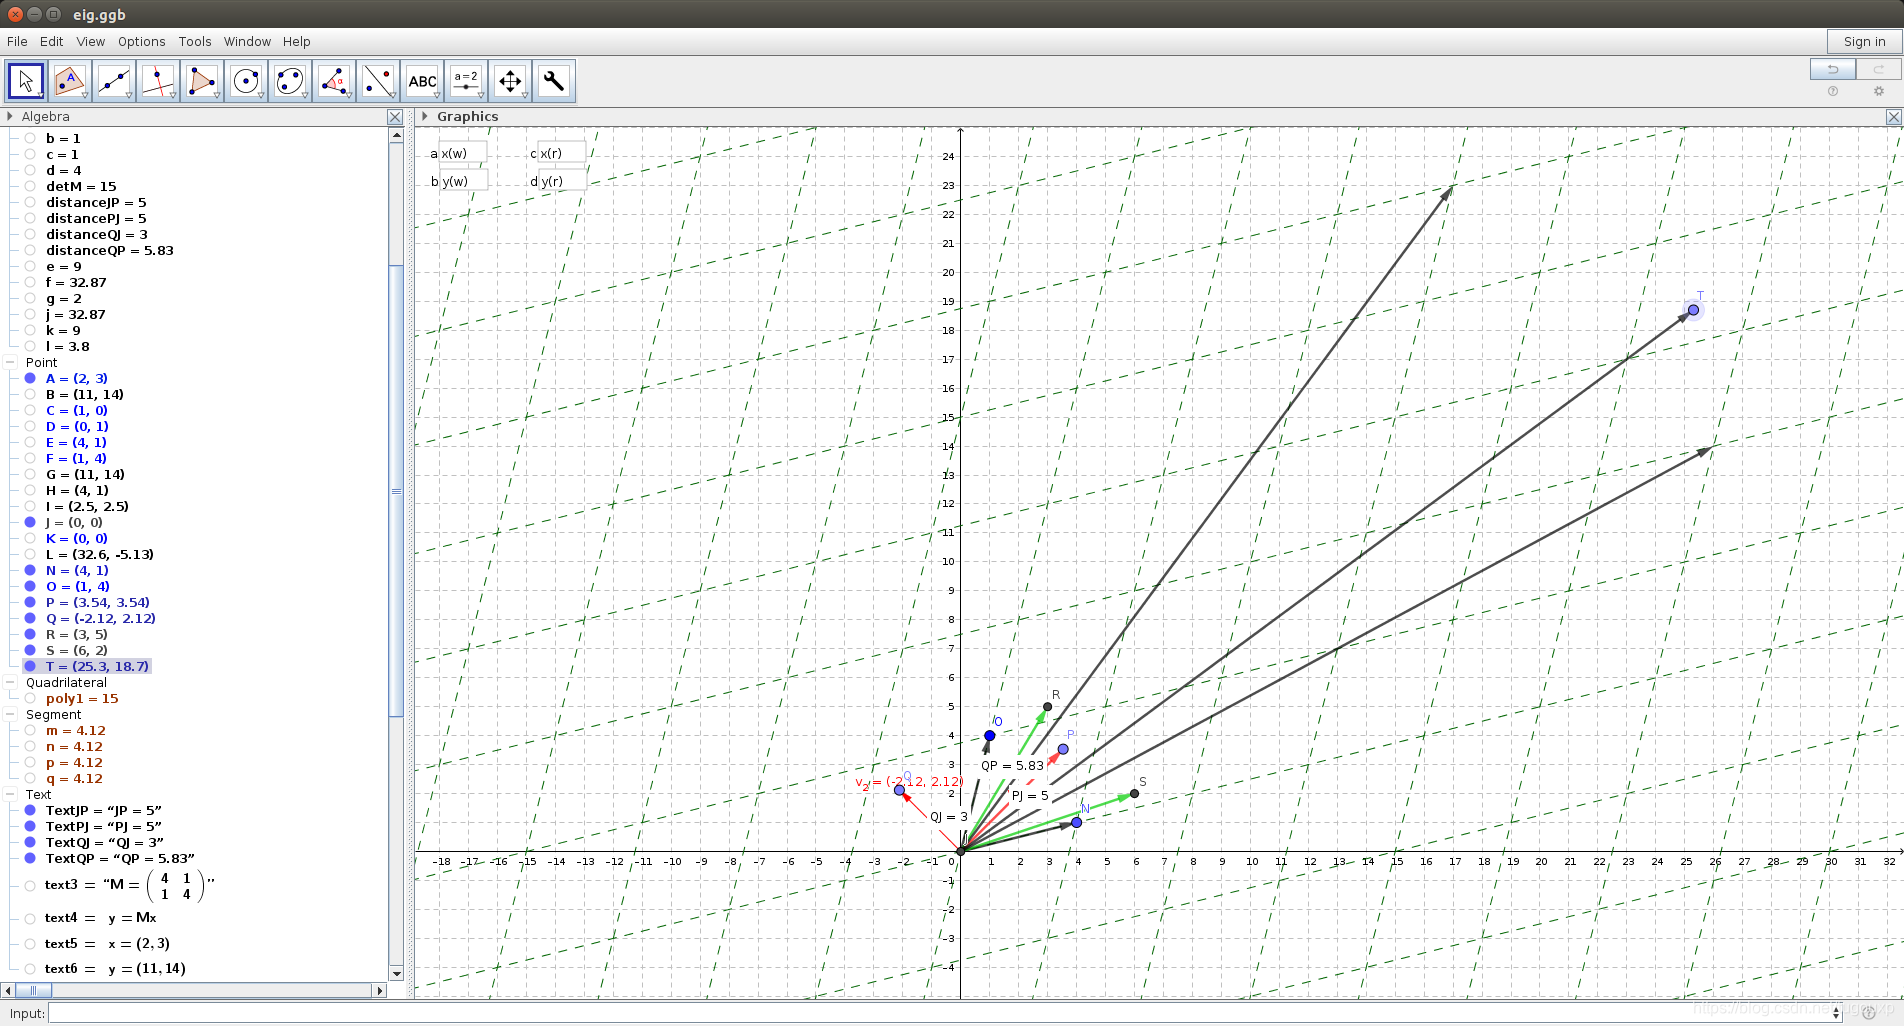This screenshot has width=1904, height=1026.
Task: Select the Line through two points tool
Action: tap(114, 81)
